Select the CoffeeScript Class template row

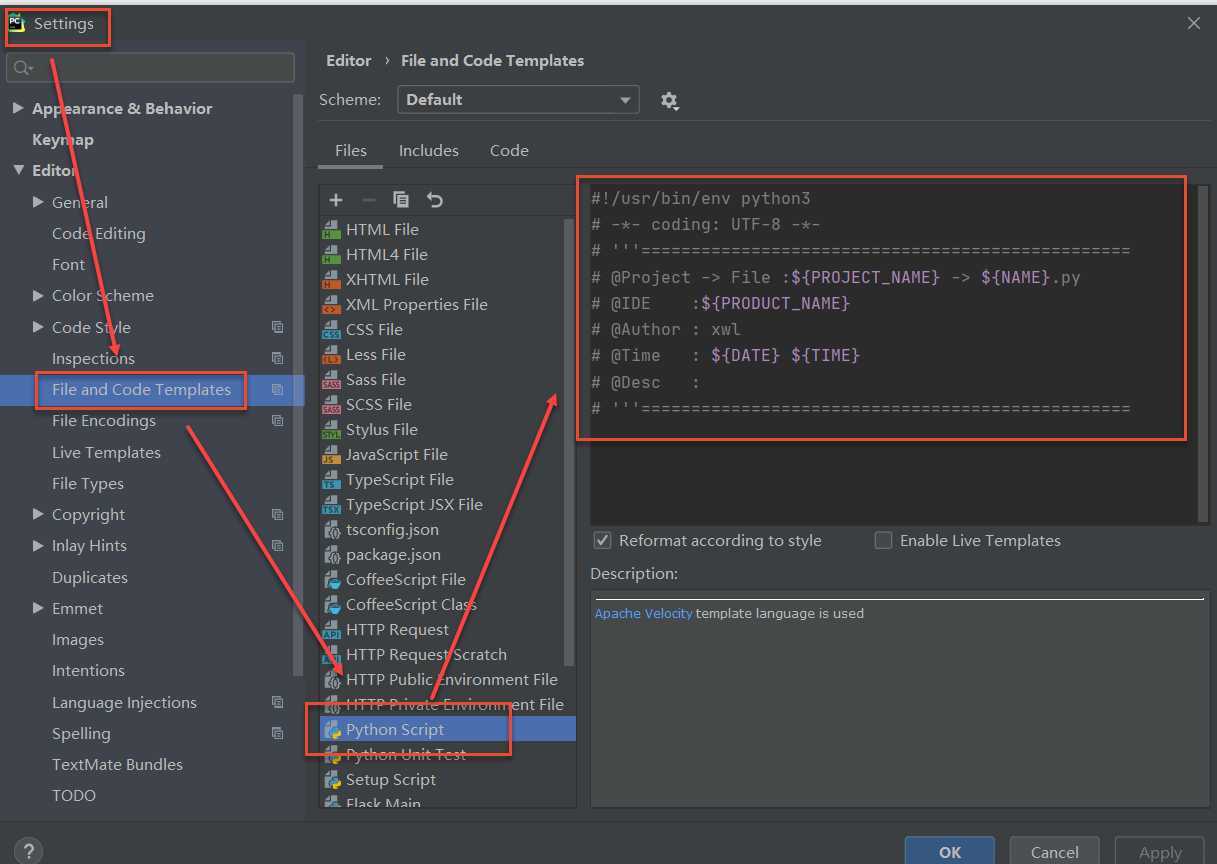(x=447, y=605)
